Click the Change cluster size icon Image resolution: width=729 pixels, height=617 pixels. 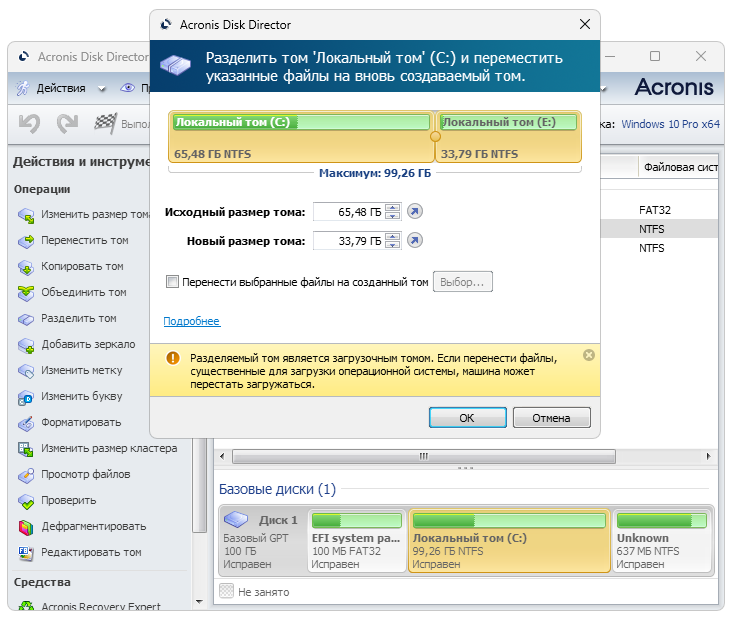pyautogui.click(x=26, y=449)
